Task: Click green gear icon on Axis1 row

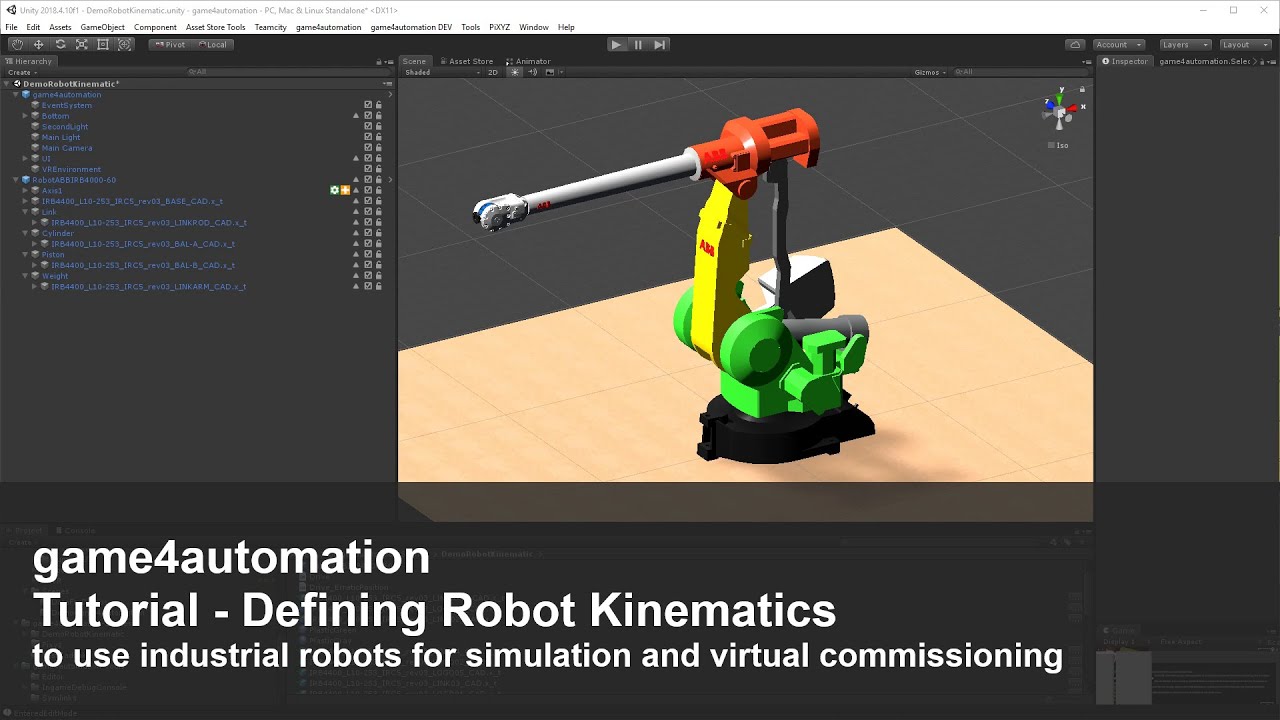Action: [x=335, y=190]
